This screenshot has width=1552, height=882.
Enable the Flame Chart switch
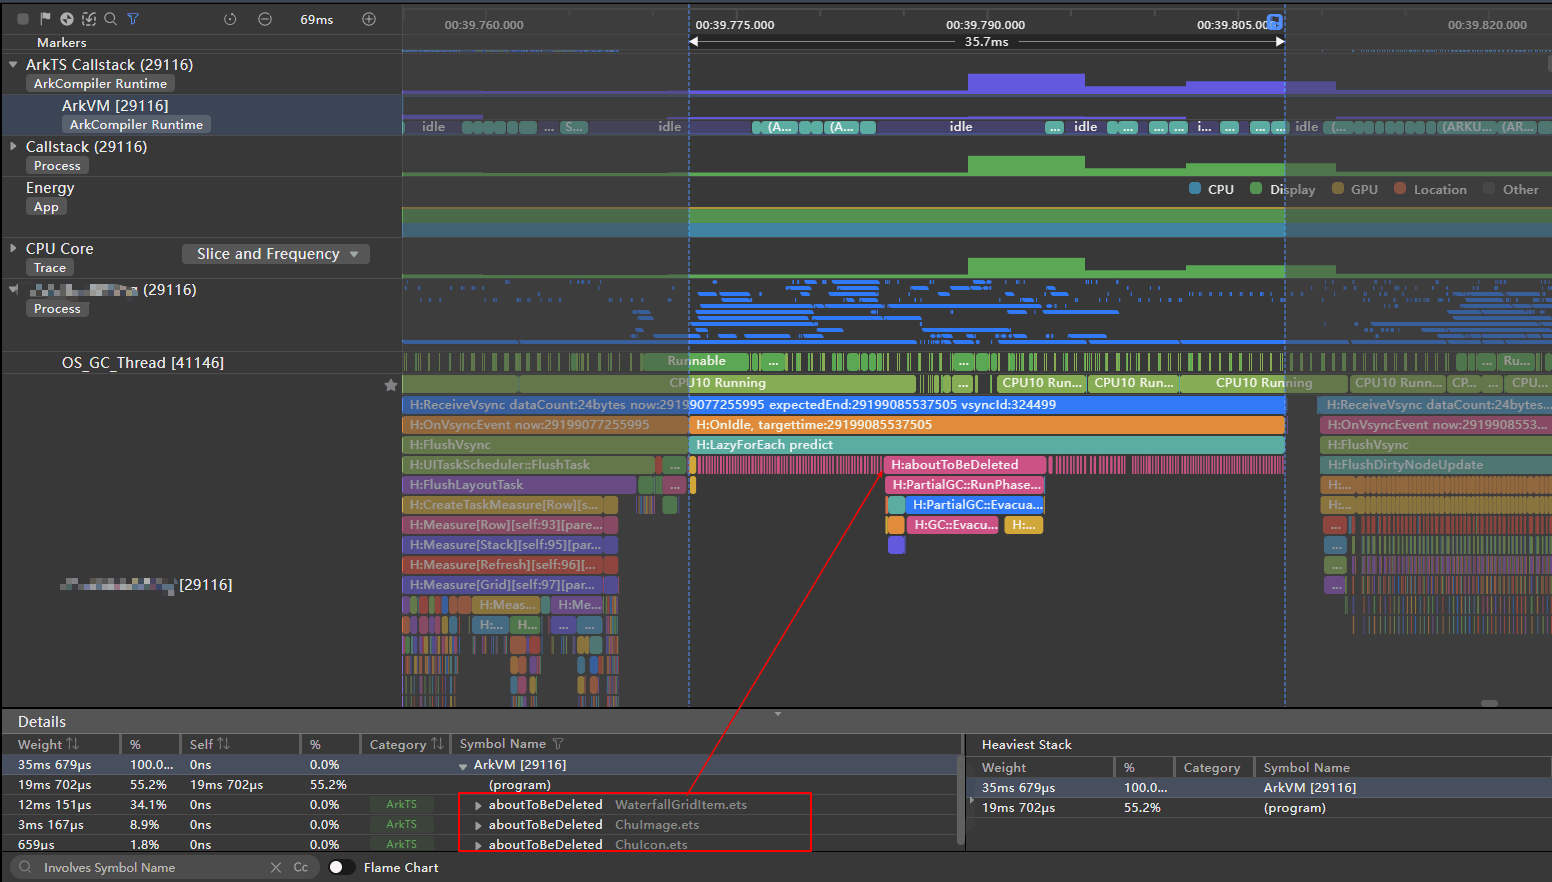point(342,867)
